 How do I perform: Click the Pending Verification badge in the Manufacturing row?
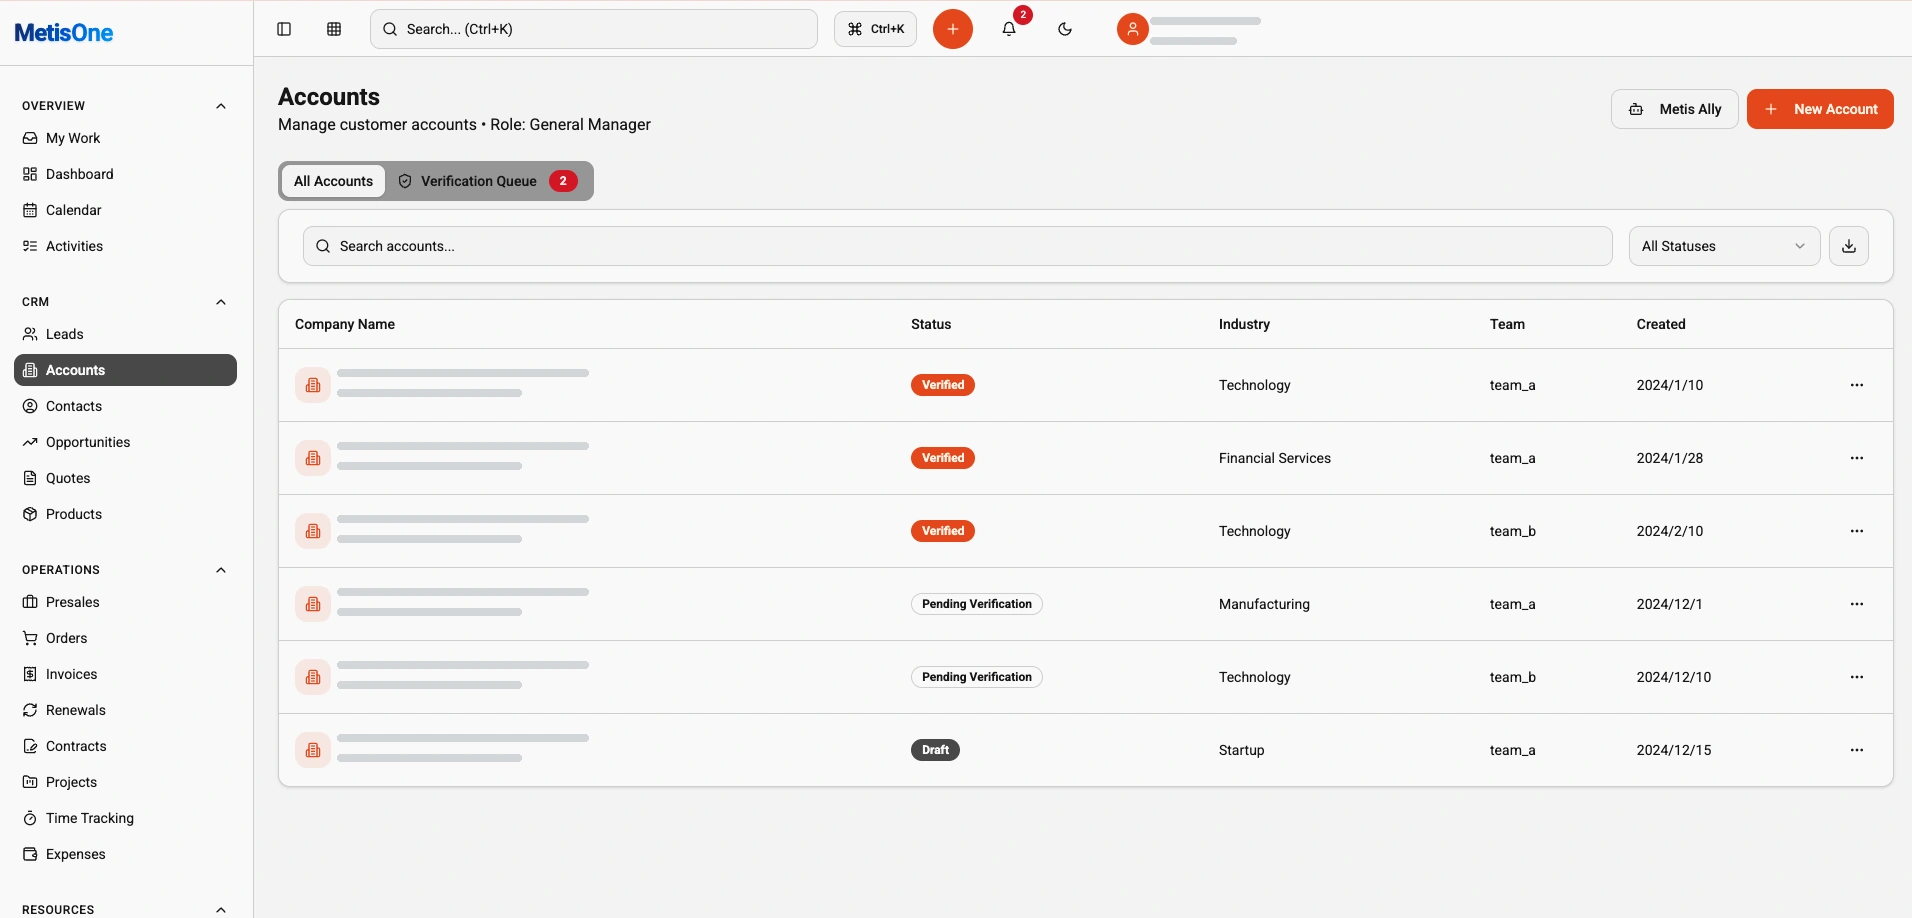pyautogui.click(x=976, y=604)
